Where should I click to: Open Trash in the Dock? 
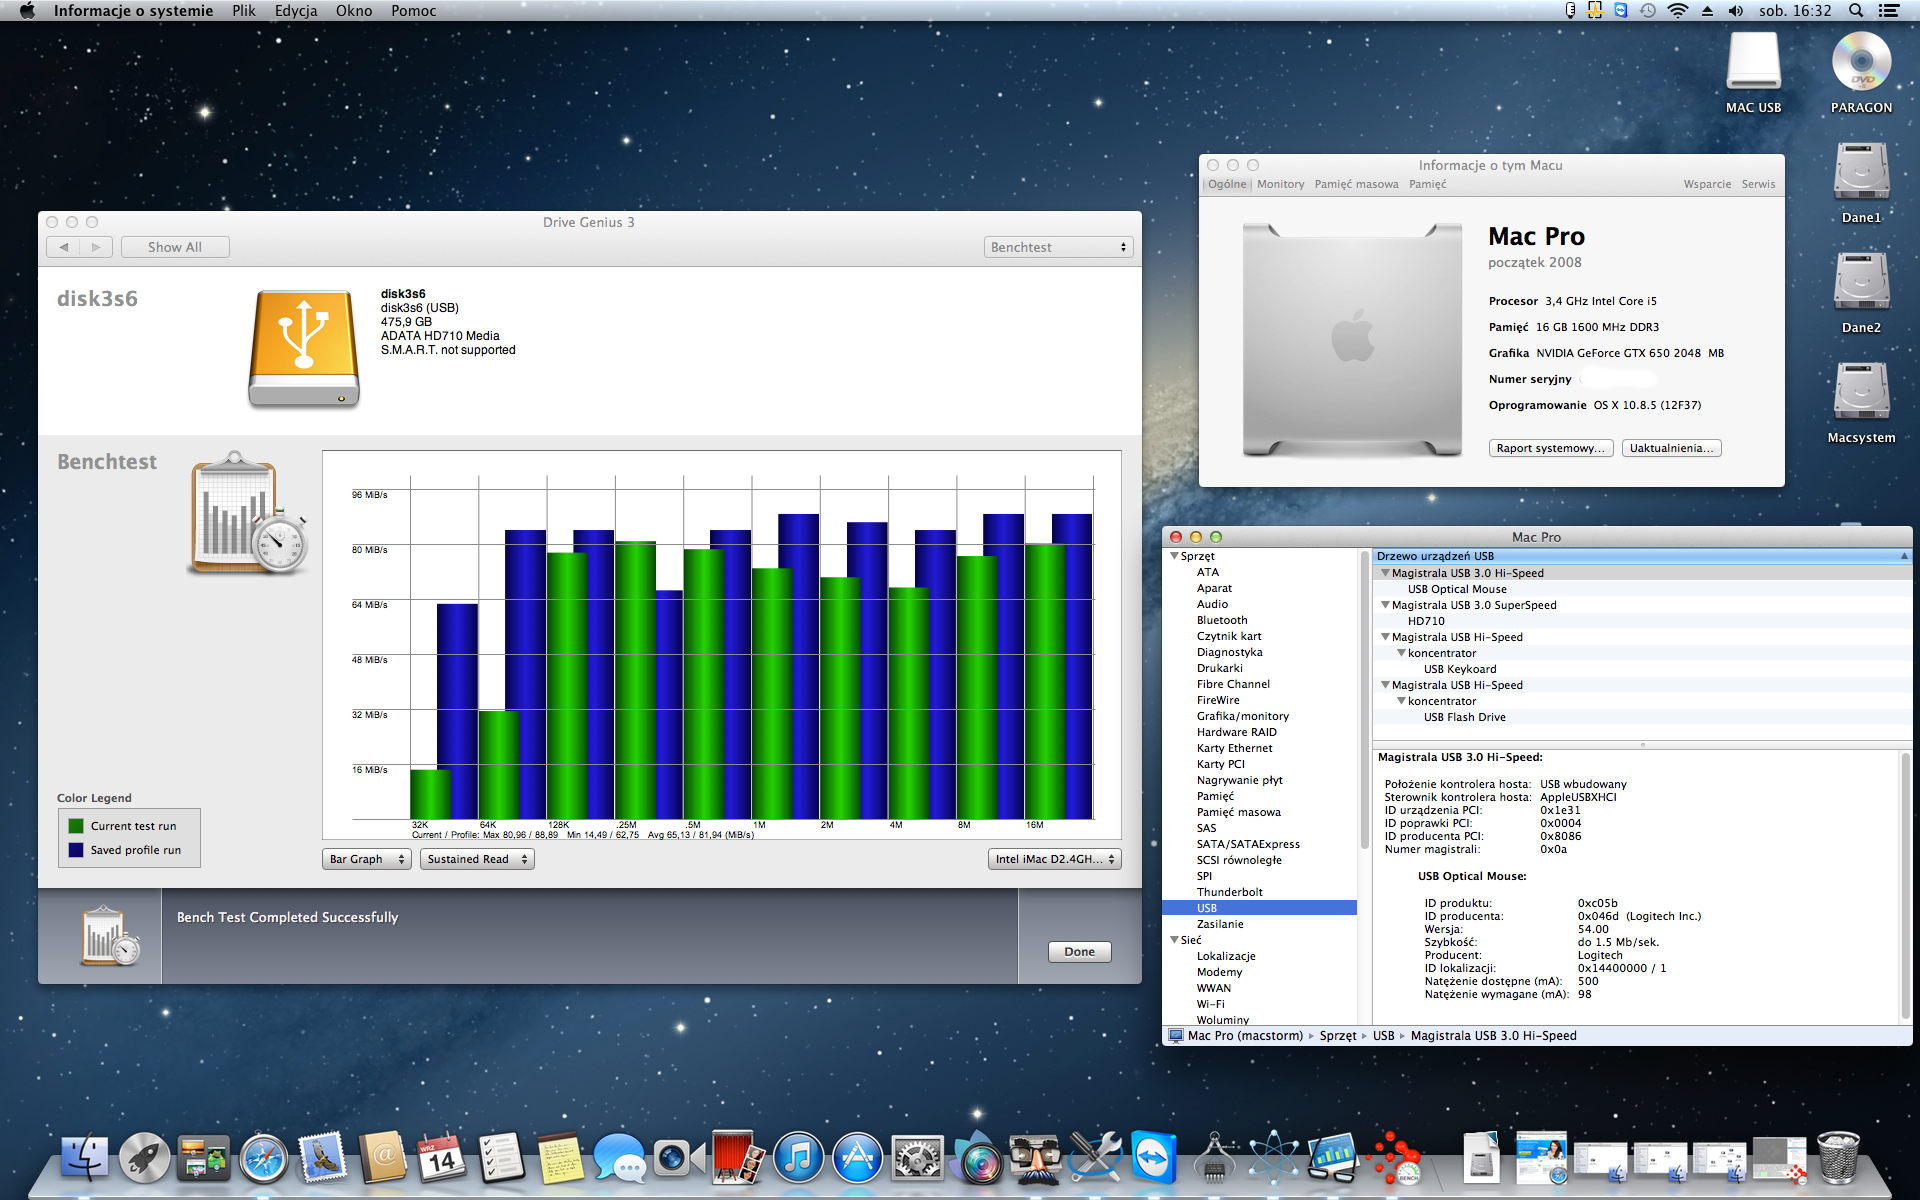click(1838, 1158)
